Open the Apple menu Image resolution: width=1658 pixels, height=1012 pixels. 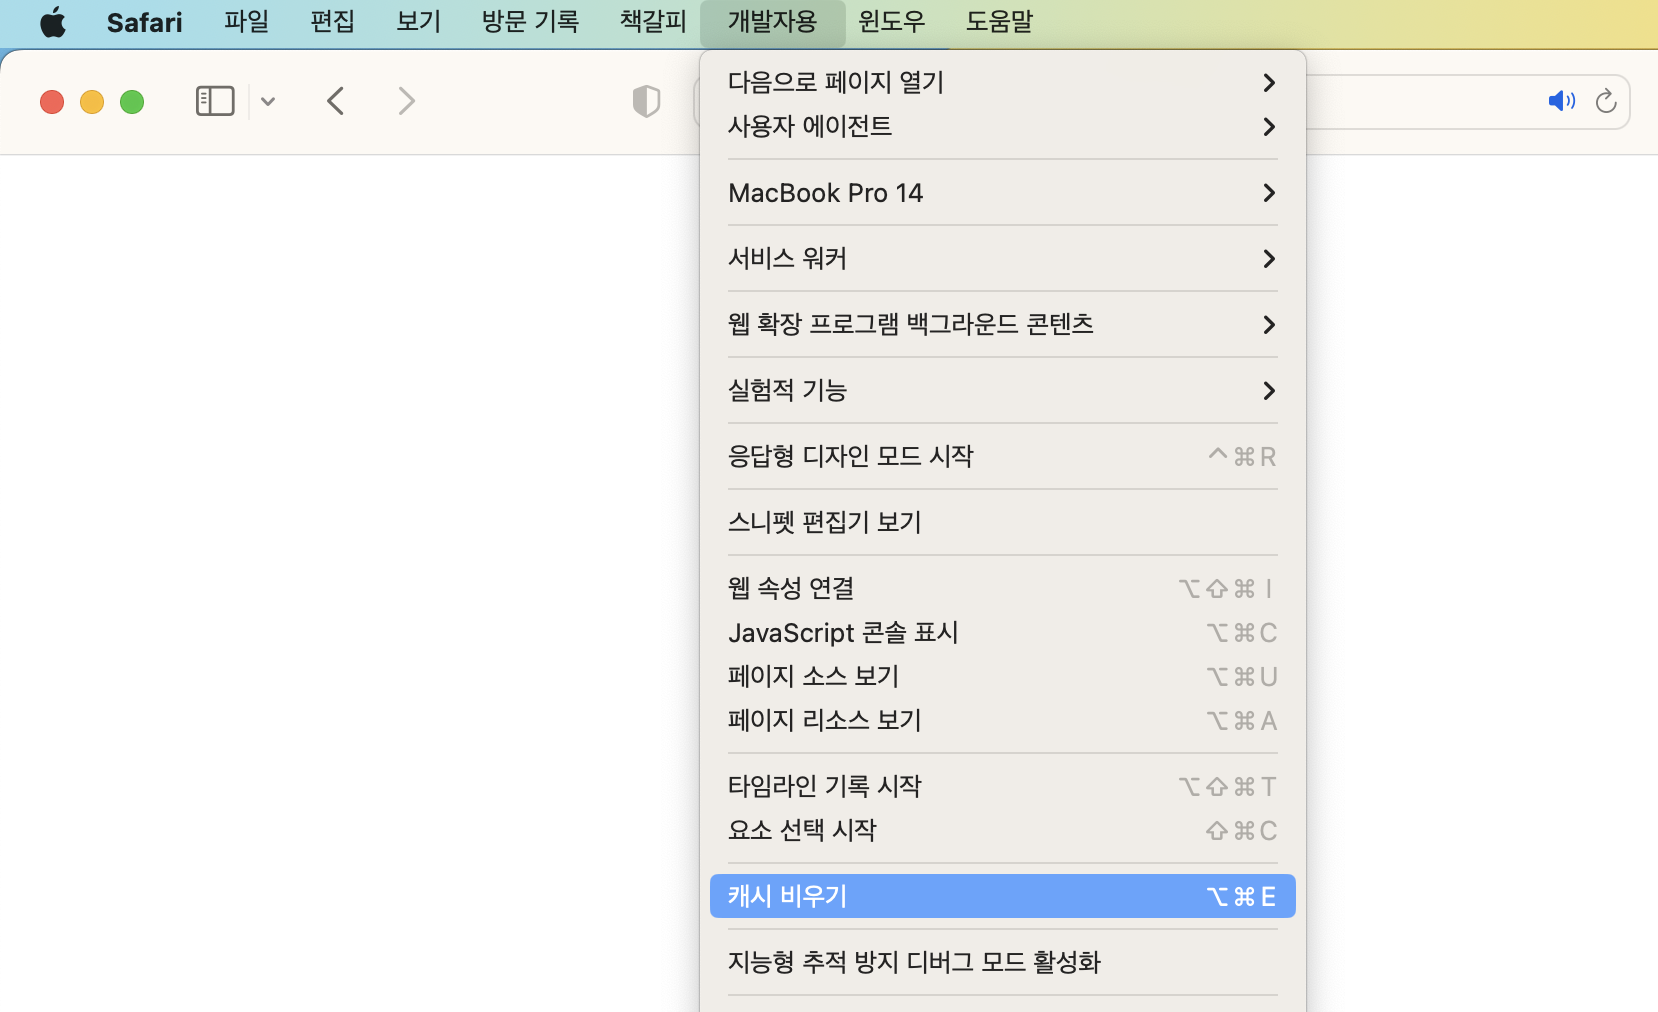(53, 22)
